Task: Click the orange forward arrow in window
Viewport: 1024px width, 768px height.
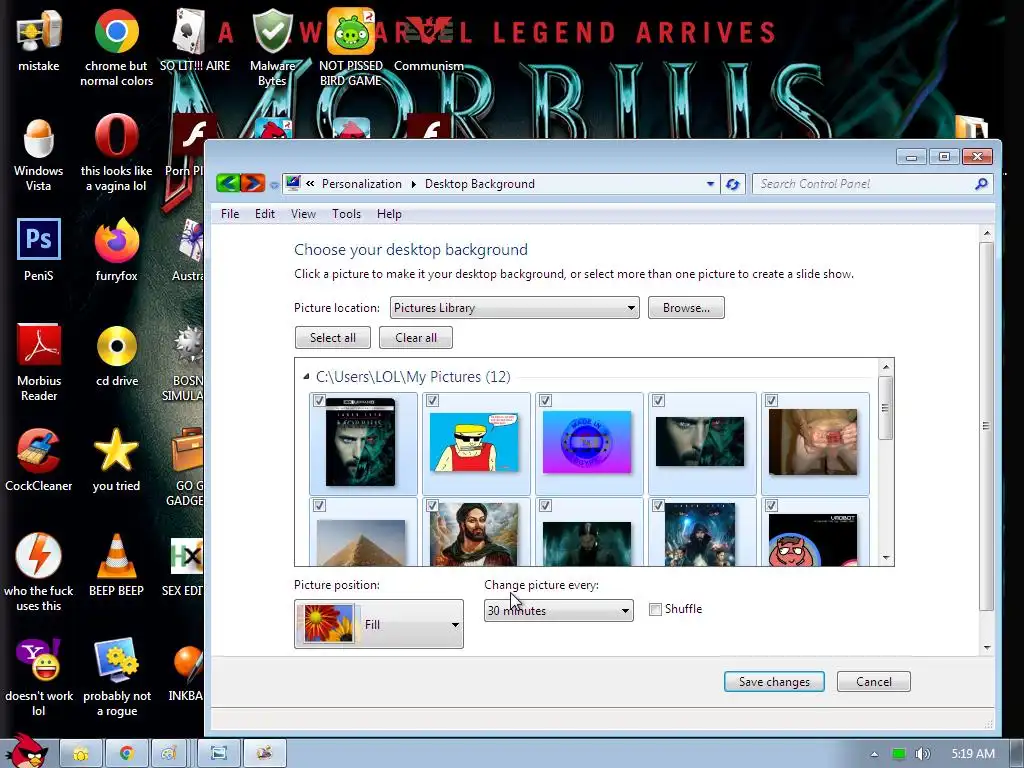Action: click(x=252, y=183)
